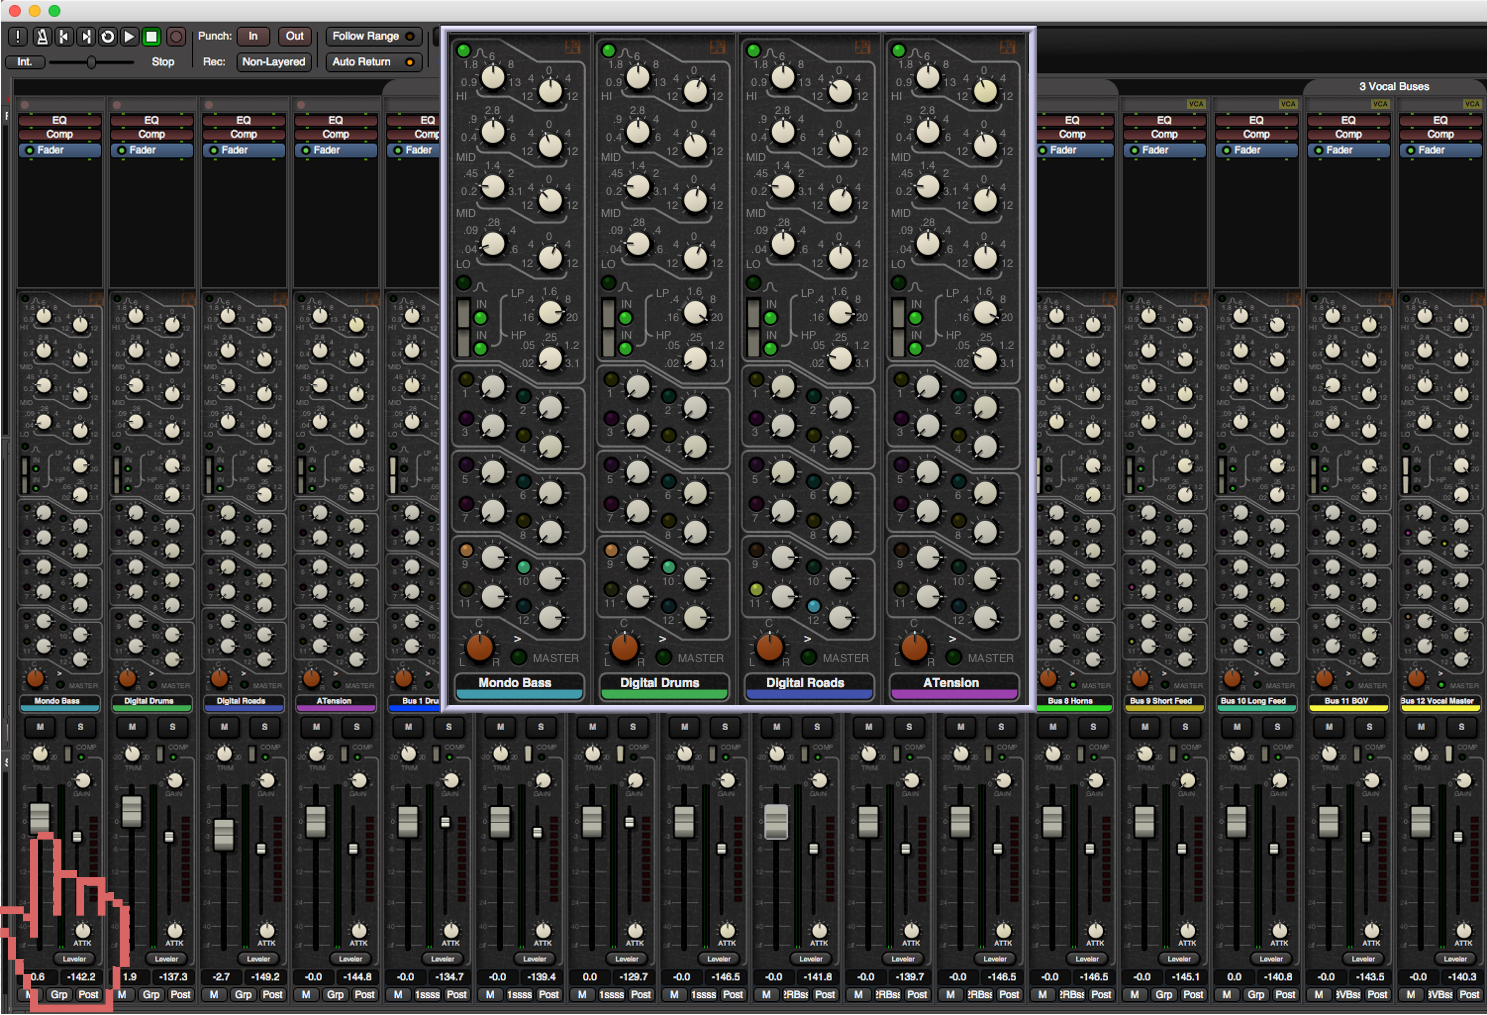Toggle the metronome click icon
1487x1015 pixels.
[x=42, y=36]
